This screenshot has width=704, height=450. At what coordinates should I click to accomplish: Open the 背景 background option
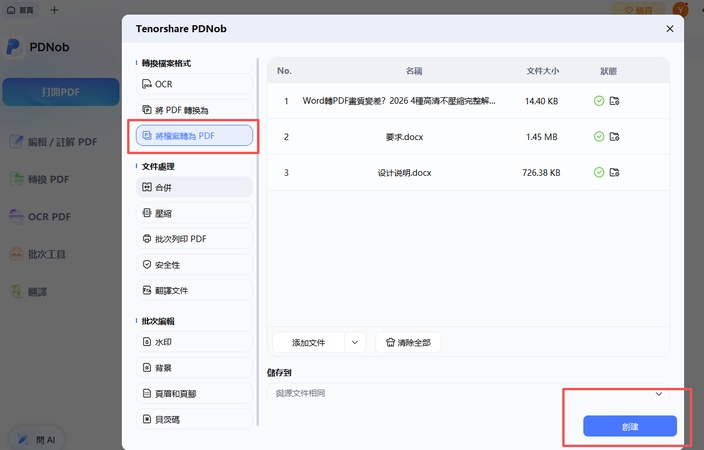coord(194,368)
